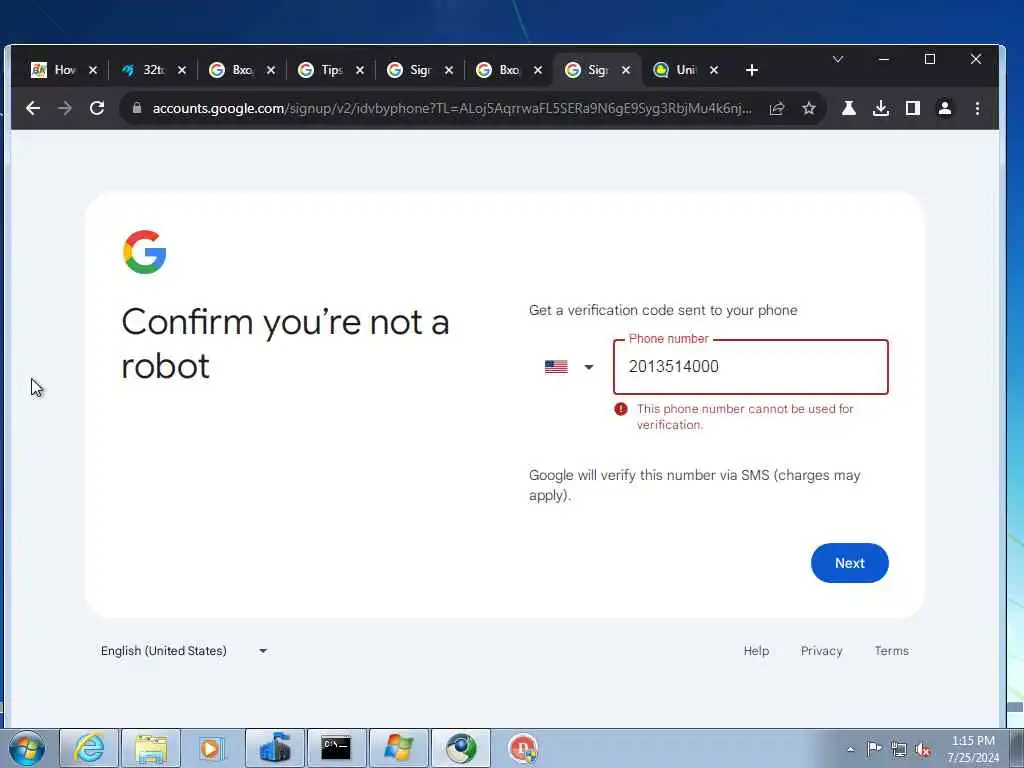Close the '32t' tab

point(182,70)
